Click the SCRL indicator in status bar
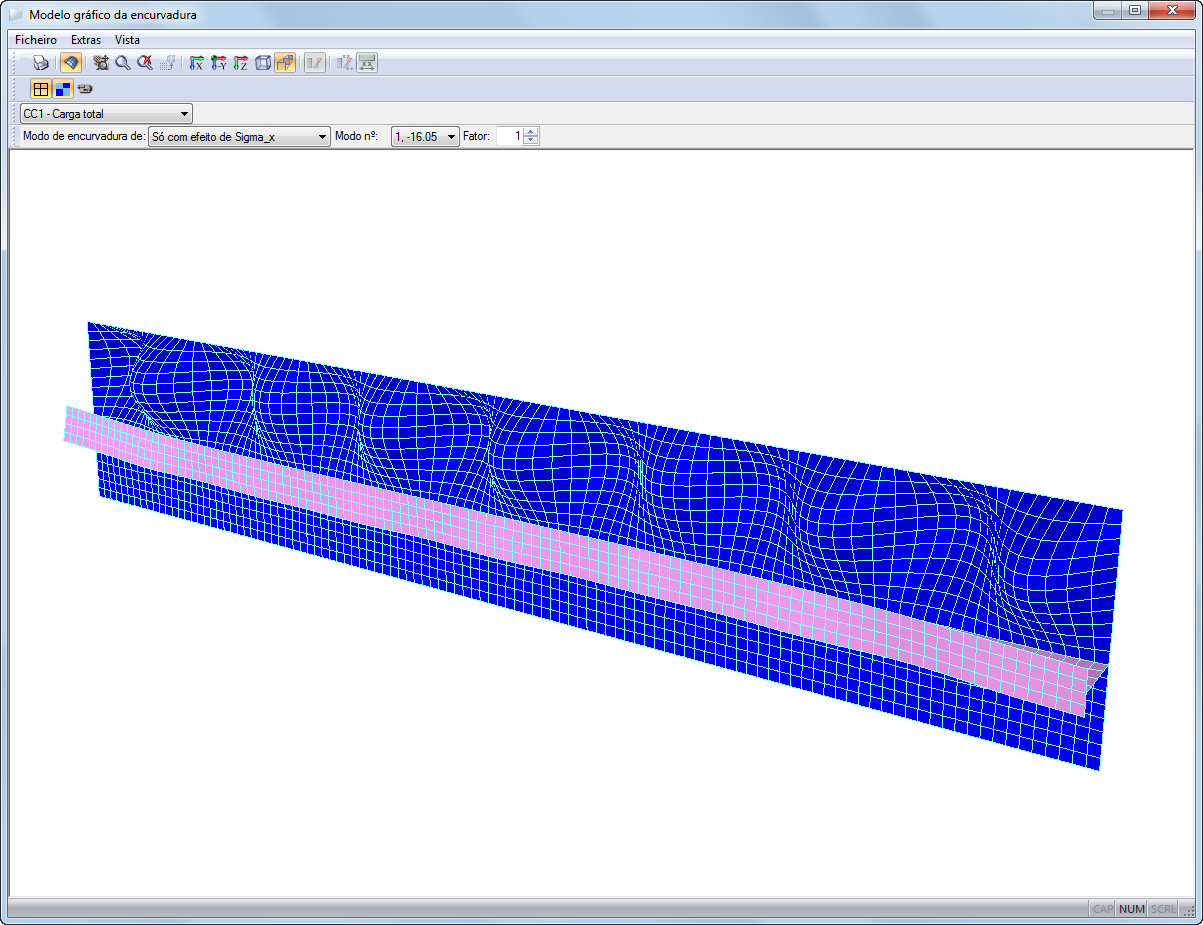 pyautogui.click(x=1163, y=909)
